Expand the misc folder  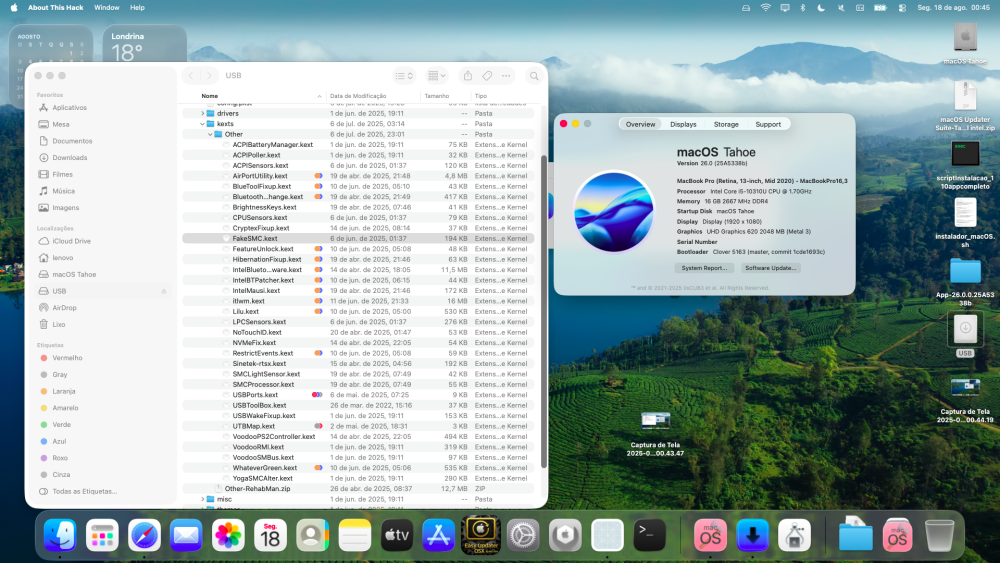[x=203, y=499]
